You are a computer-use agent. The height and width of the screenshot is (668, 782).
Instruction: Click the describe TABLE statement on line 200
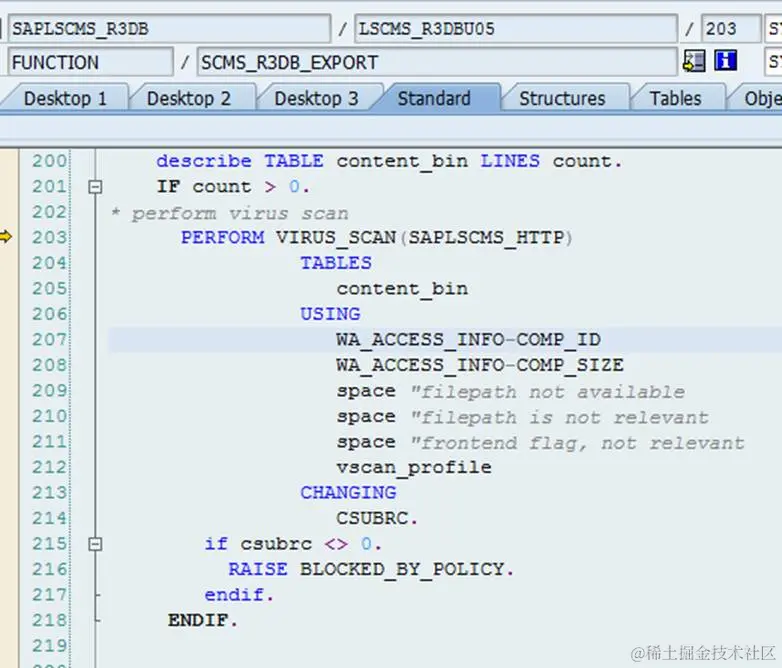click(389, 161)
